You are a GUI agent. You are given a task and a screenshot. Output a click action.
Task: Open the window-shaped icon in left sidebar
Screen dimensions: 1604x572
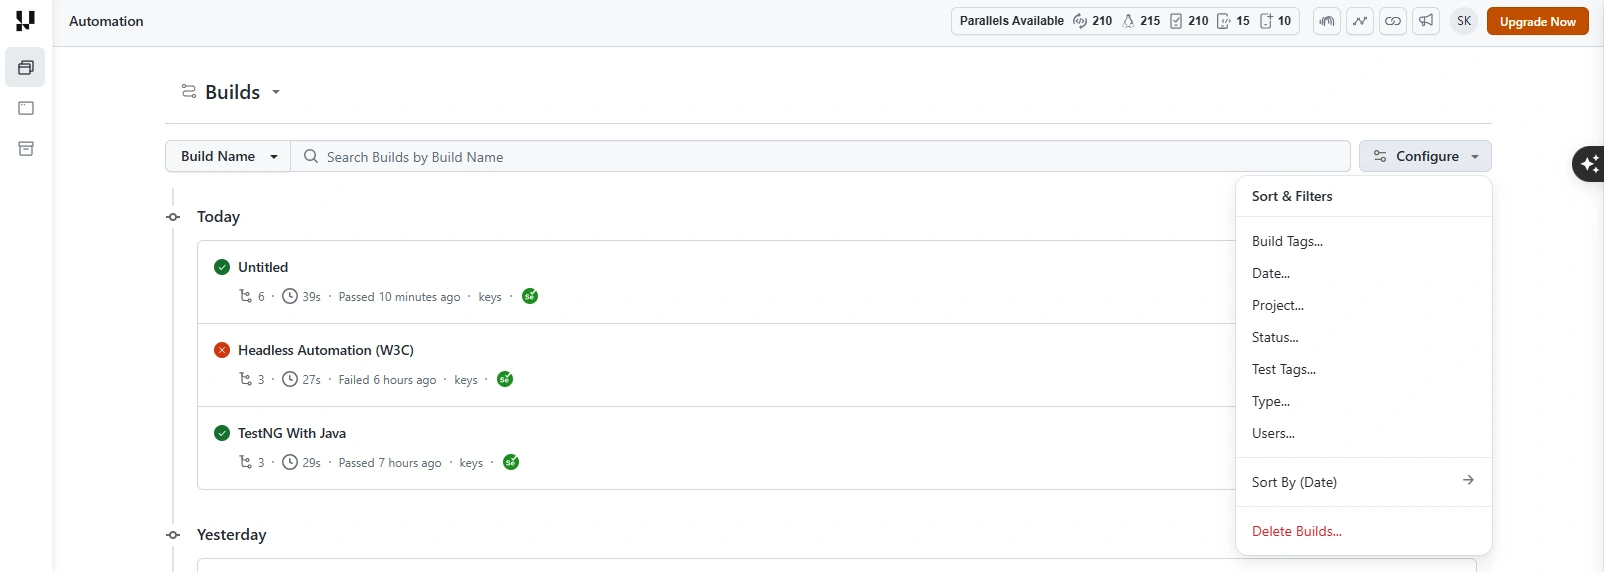click(26, 108)
